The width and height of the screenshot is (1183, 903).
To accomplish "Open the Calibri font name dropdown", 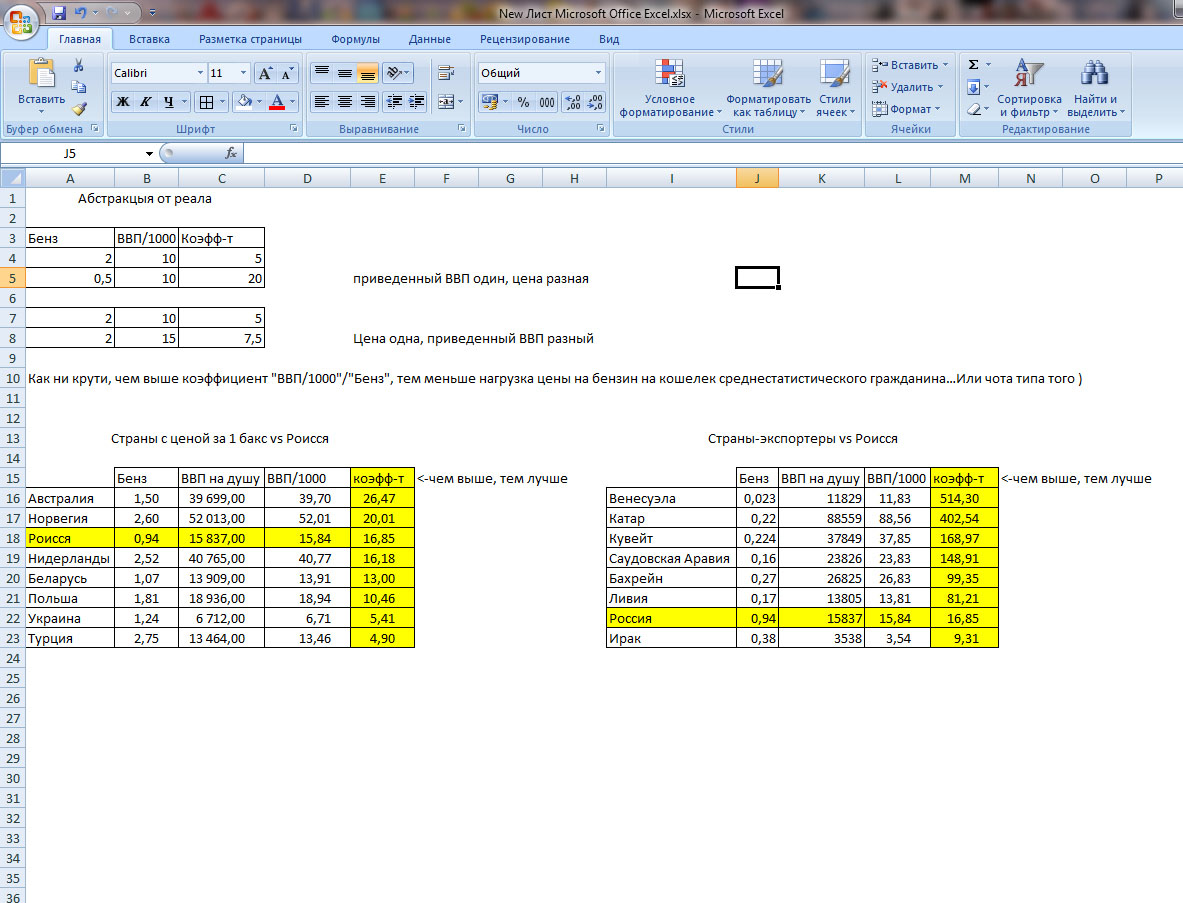I will [x=201, y=73].
